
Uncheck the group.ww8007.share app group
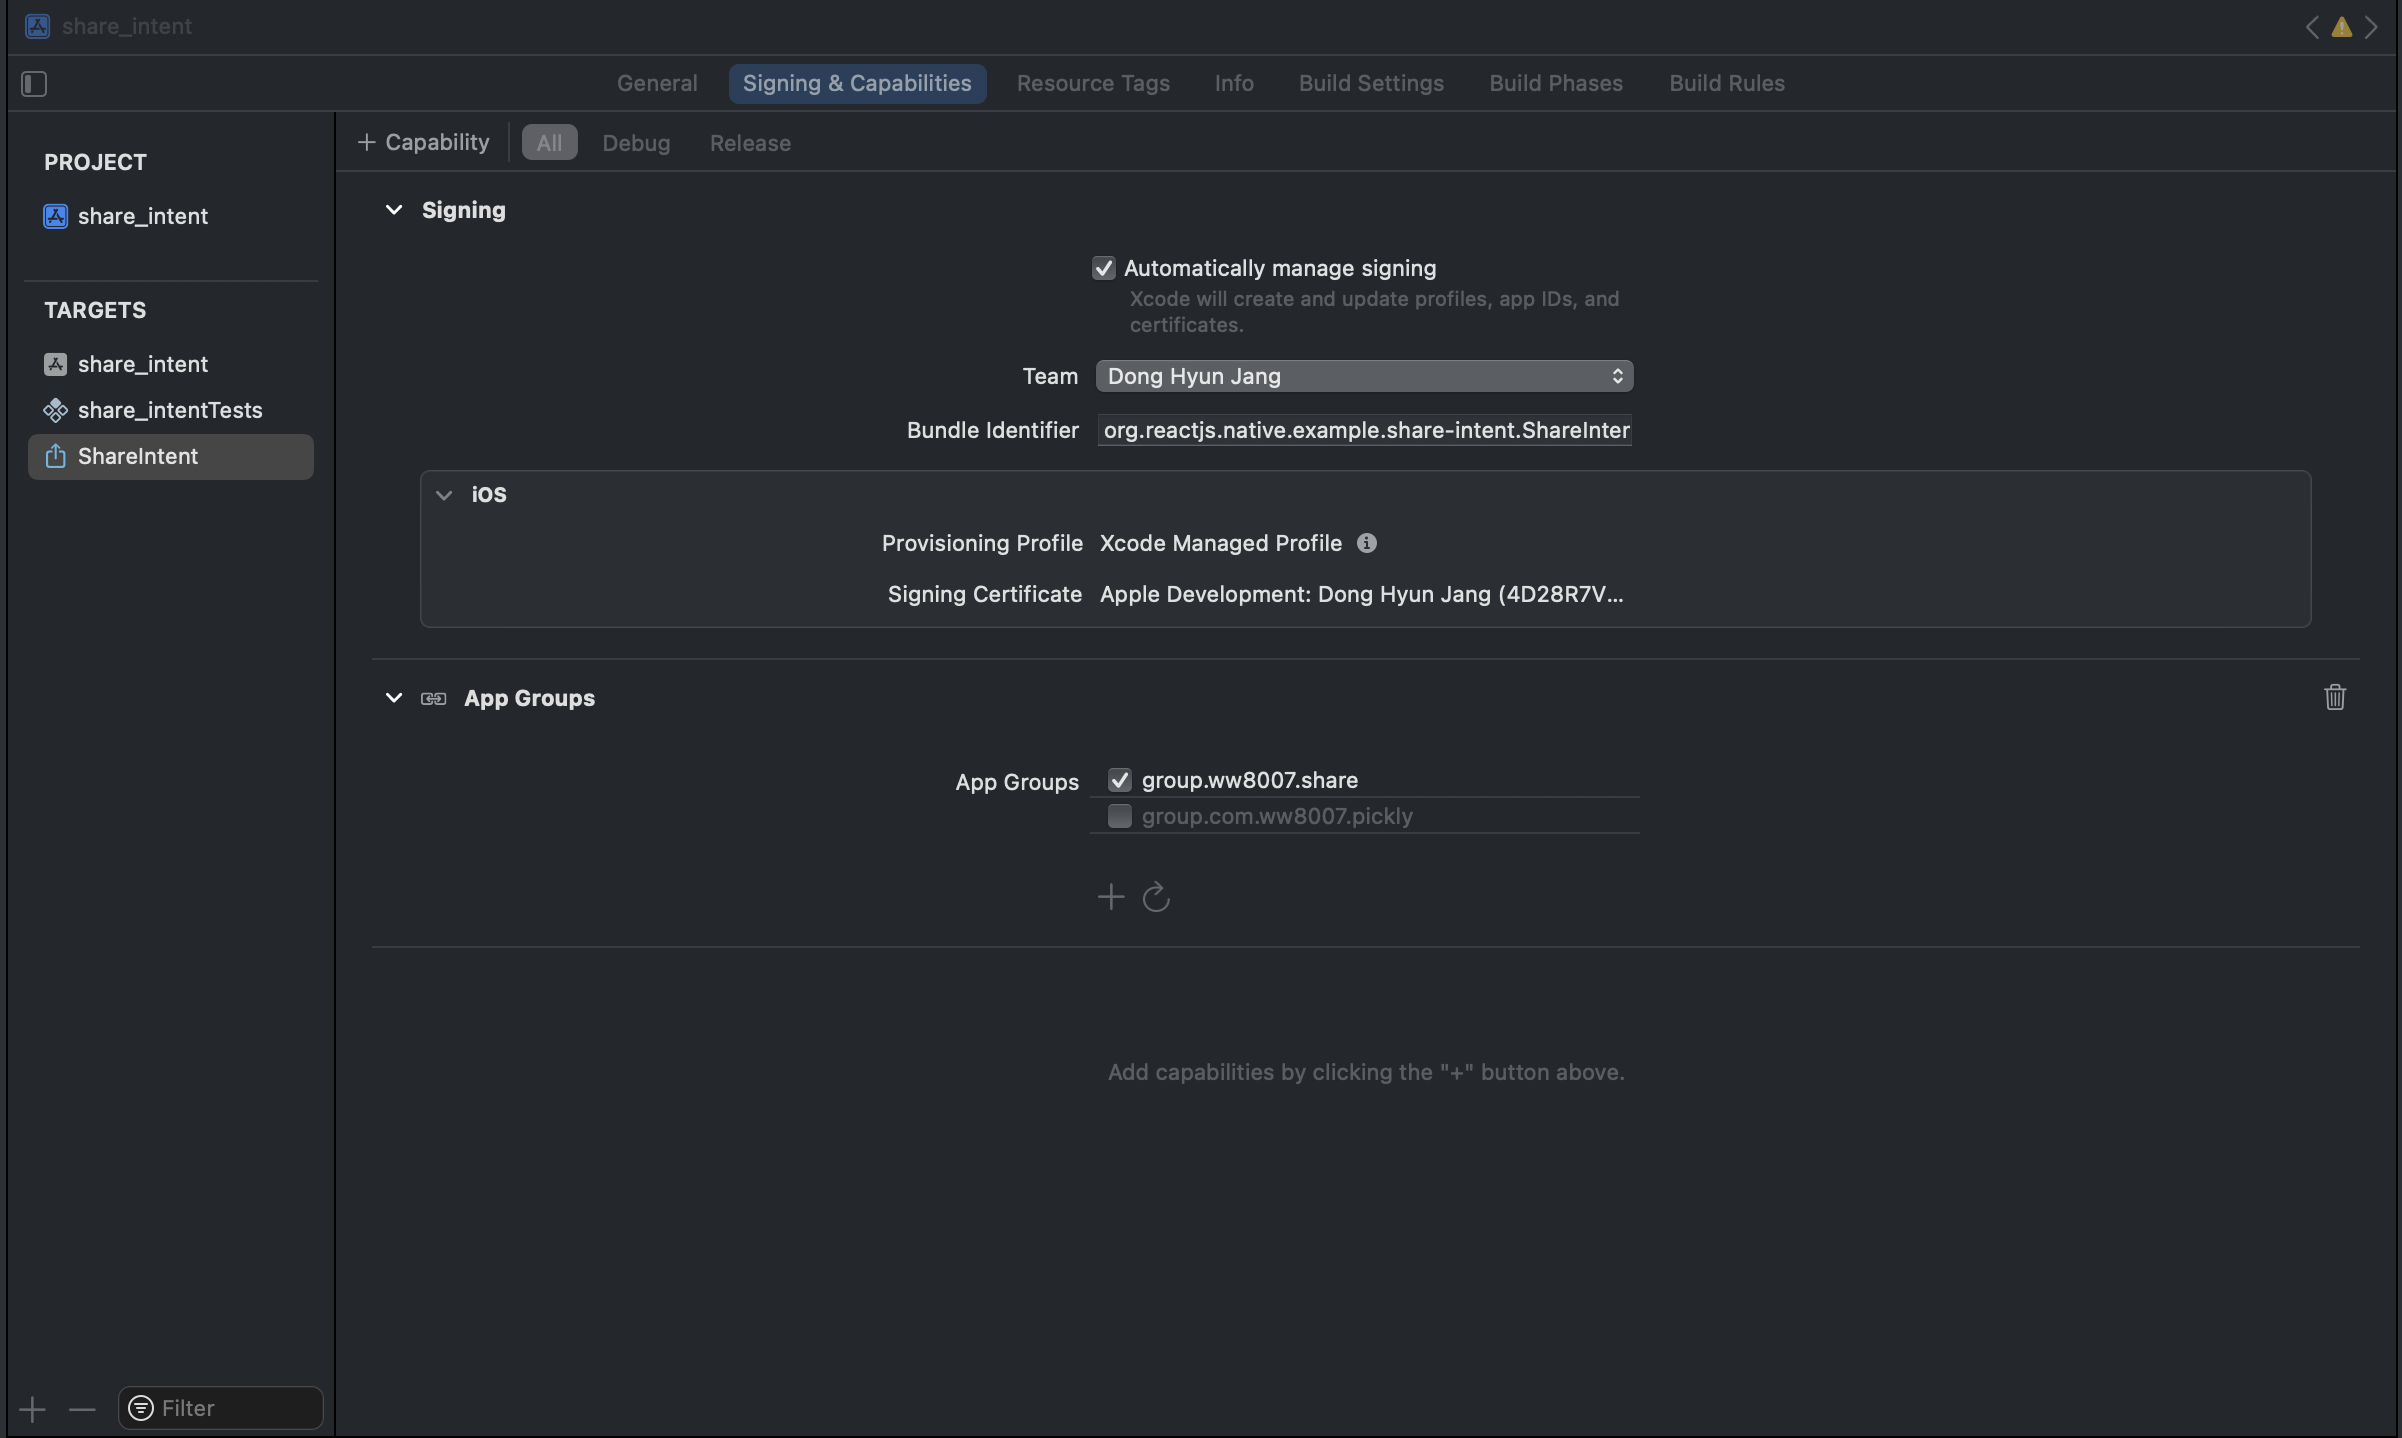(1119, 780)
